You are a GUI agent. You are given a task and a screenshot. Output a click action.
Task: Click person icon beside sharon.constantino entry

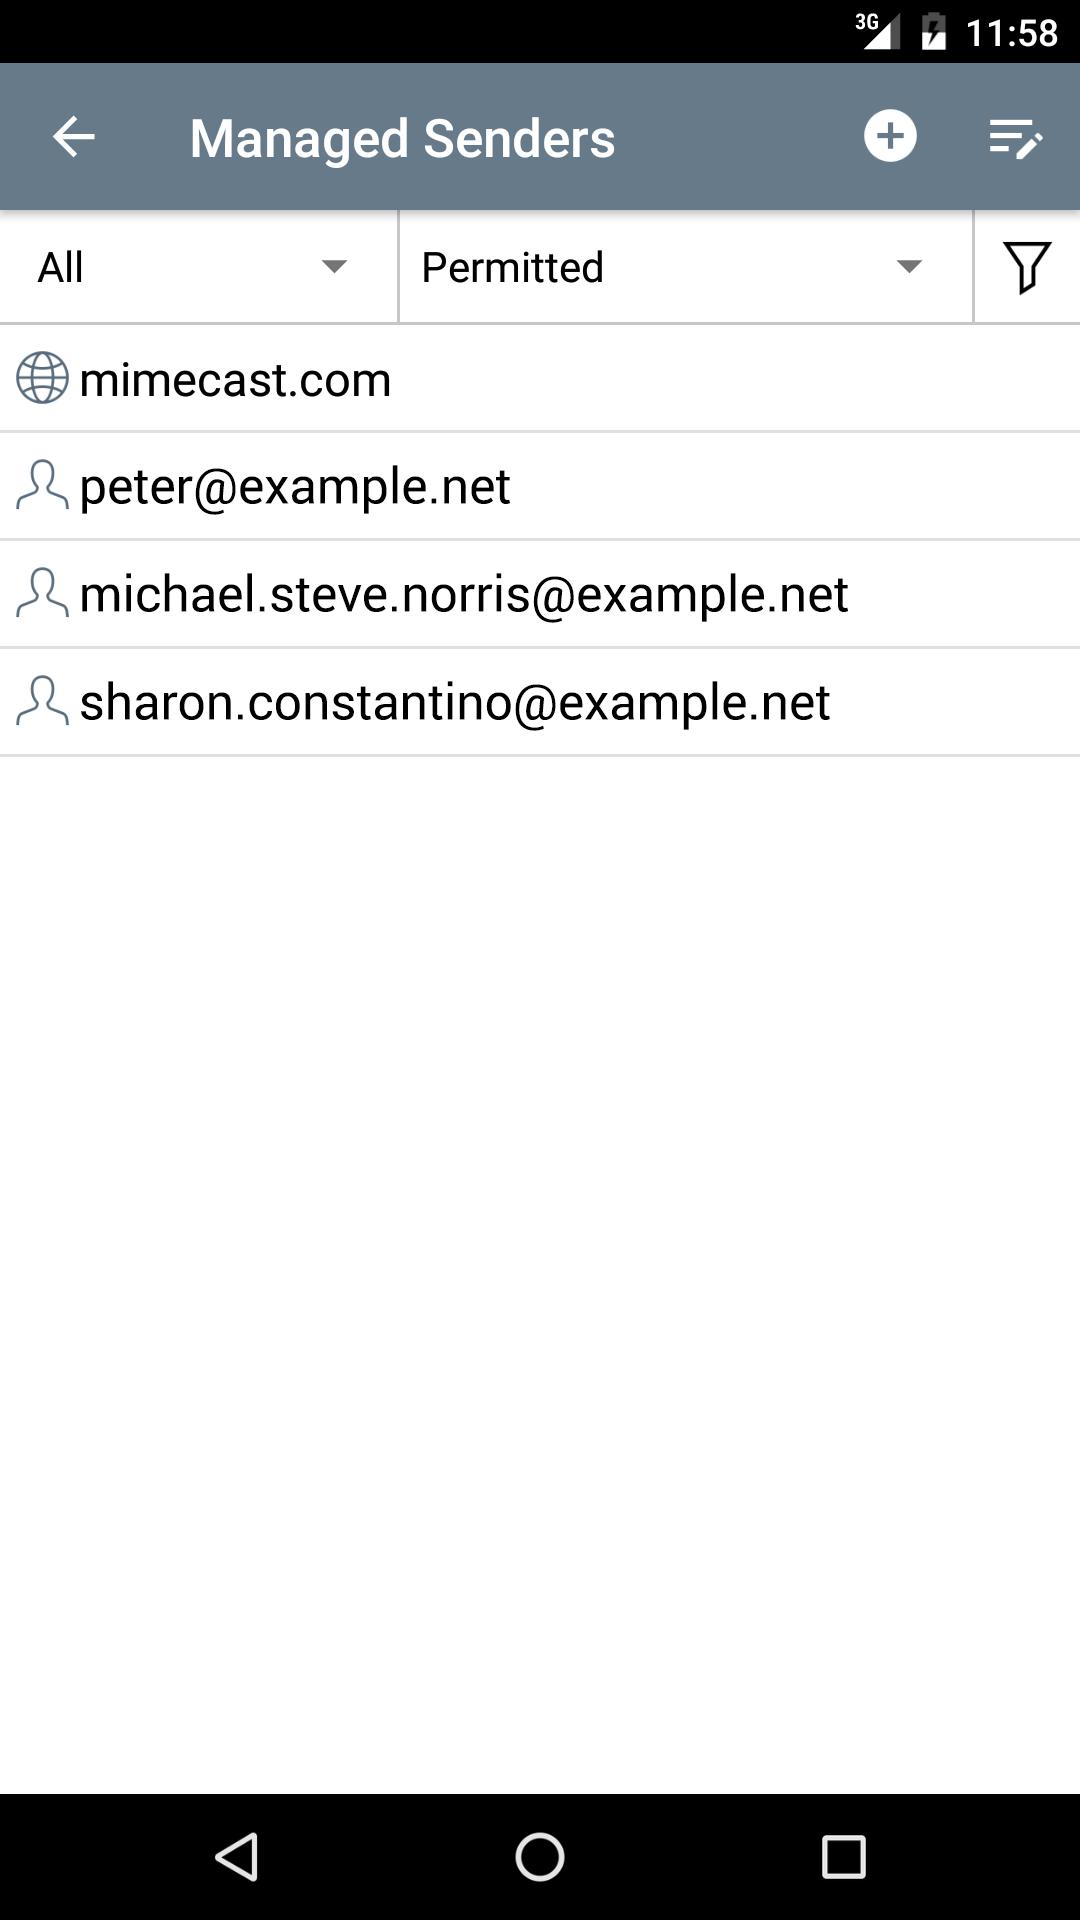pyautogui.click(x=42, y=702)
